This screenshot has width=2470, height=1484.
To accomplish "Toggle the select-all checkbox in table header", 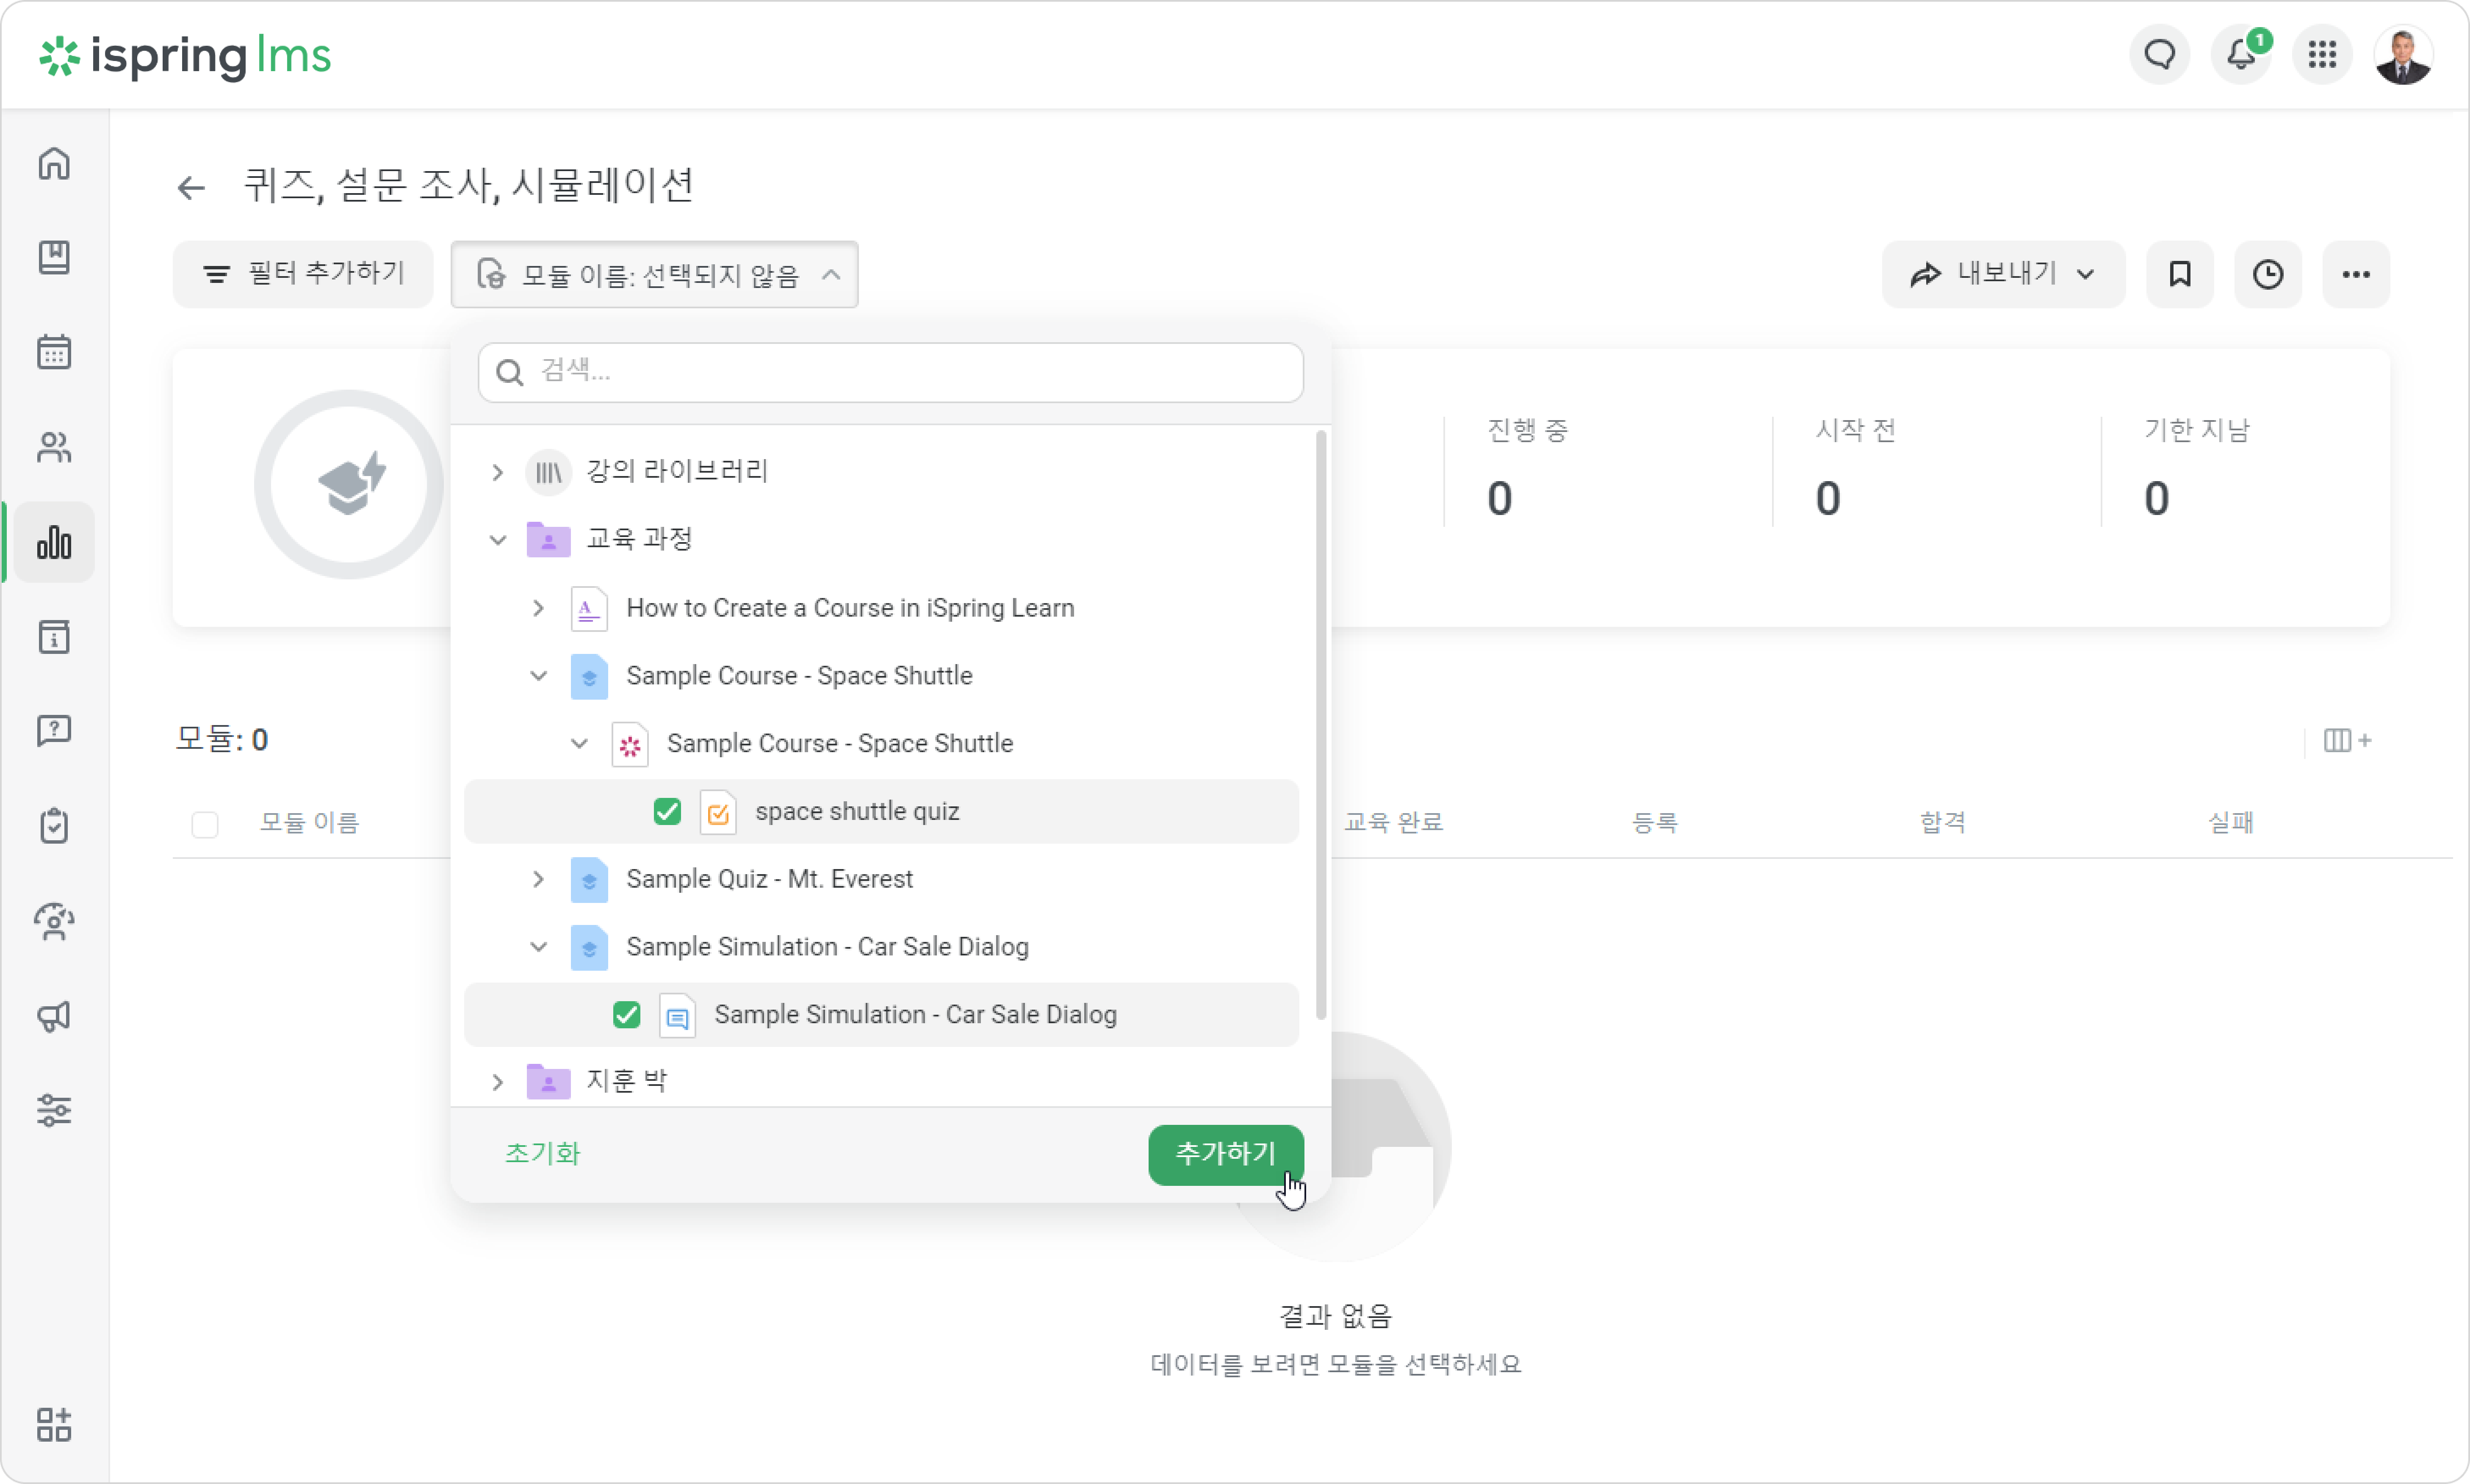I will pyautogui.click(x=205, y=824).
